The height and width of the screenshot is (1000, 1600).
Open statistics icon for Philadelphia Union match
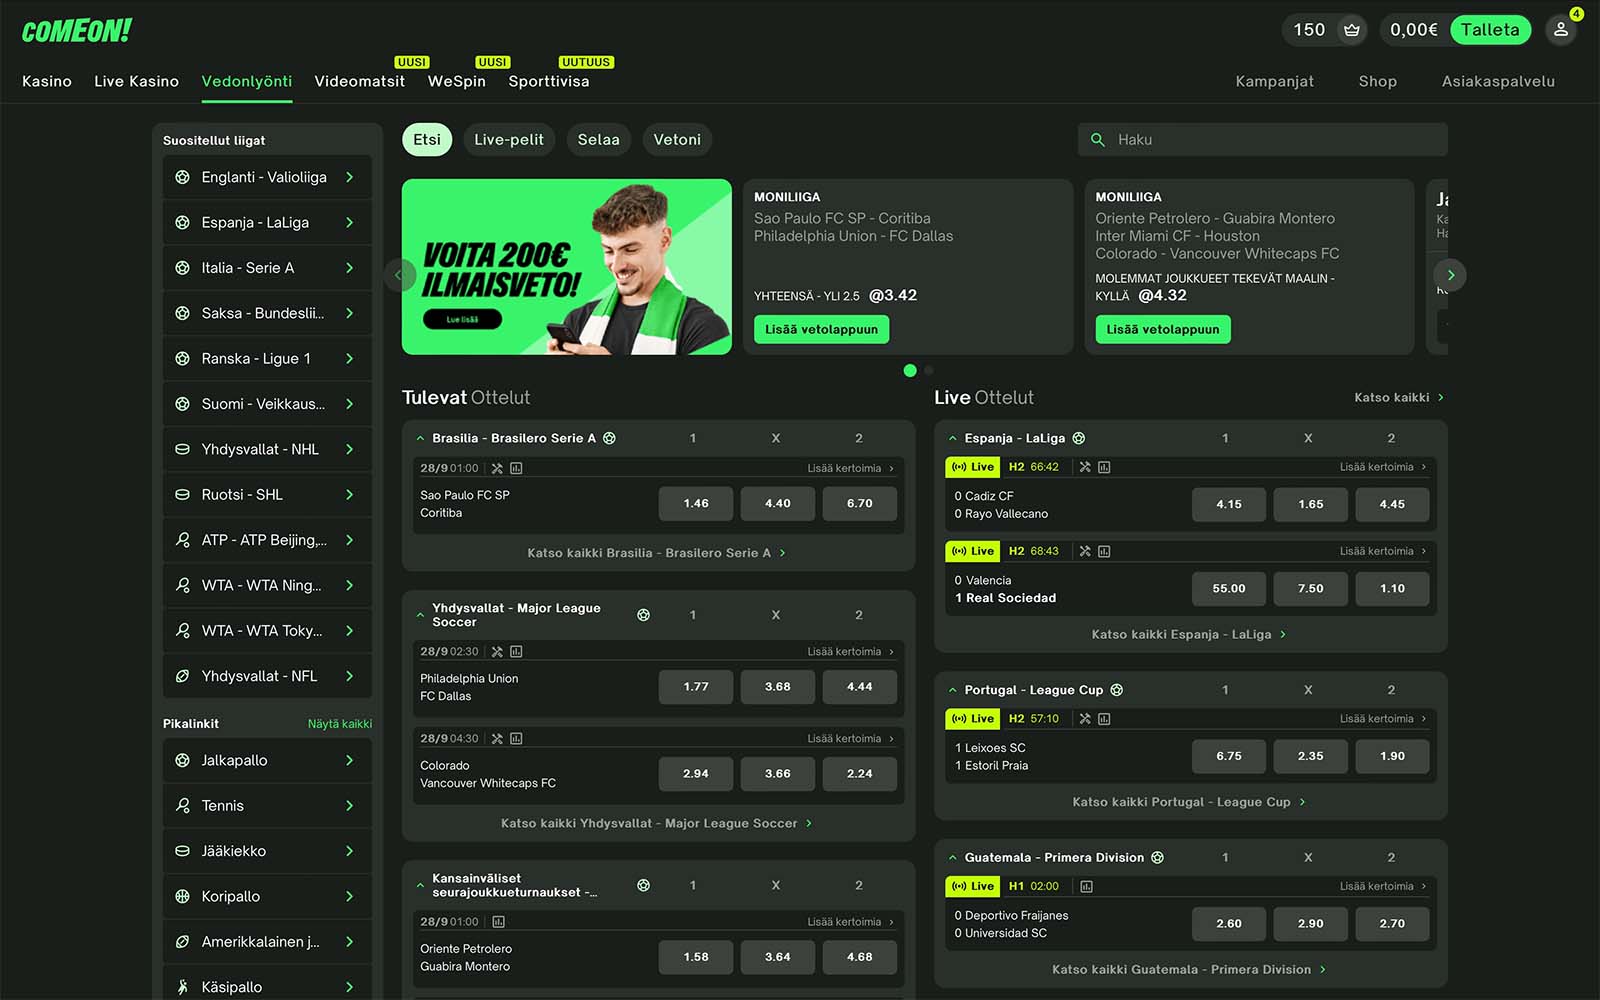click(x=516, y=651)
